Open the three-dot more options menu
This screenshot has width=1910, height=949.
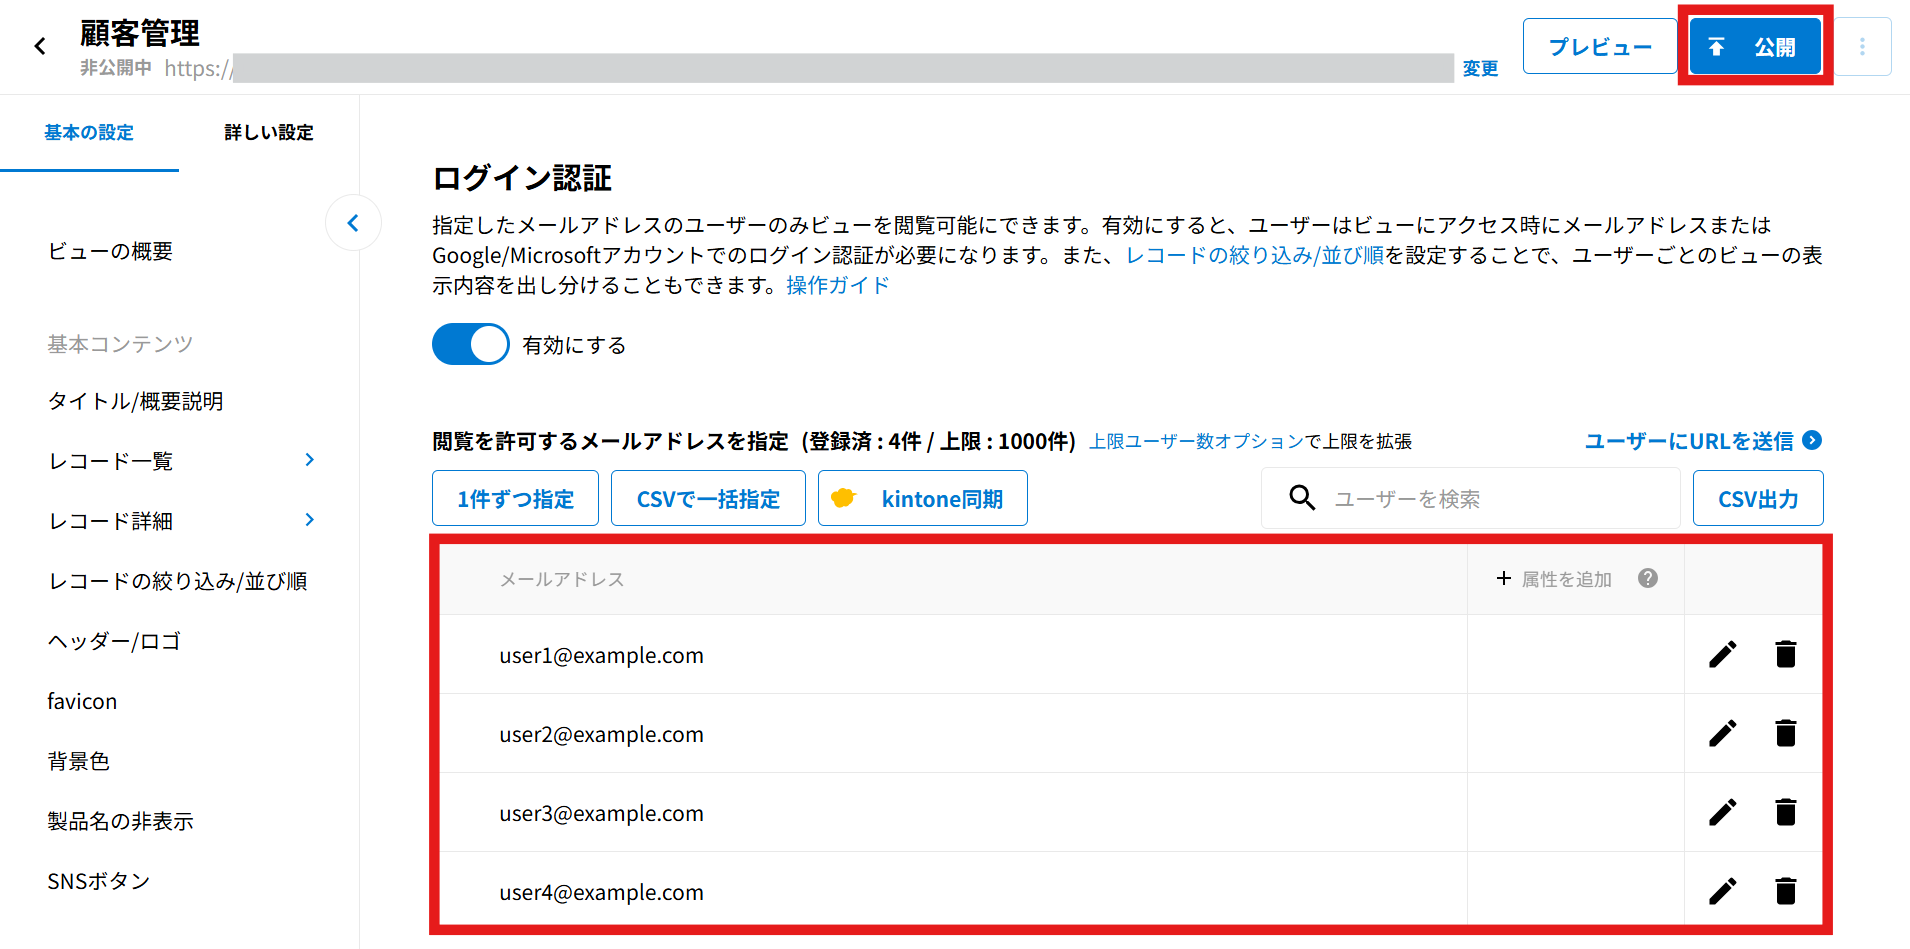[x=1862, y=47]
